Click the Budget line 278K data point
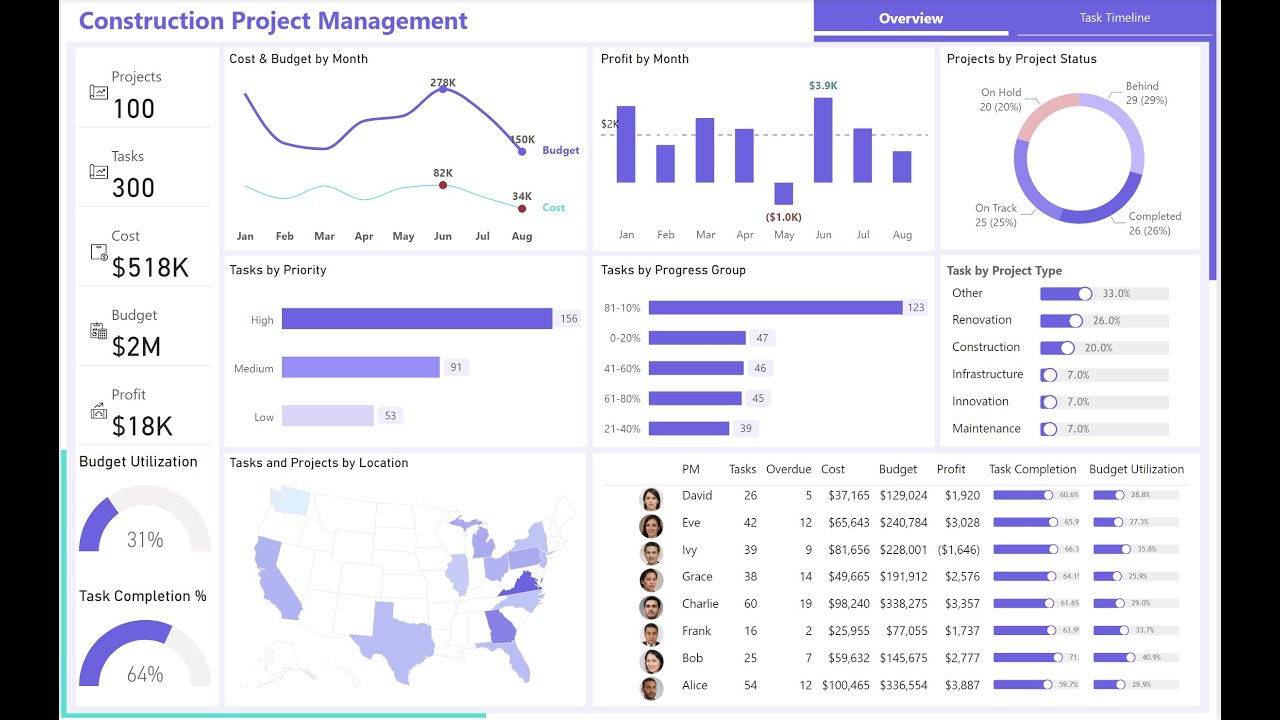Screen dimensions: 1280x720 coord(443,90)
